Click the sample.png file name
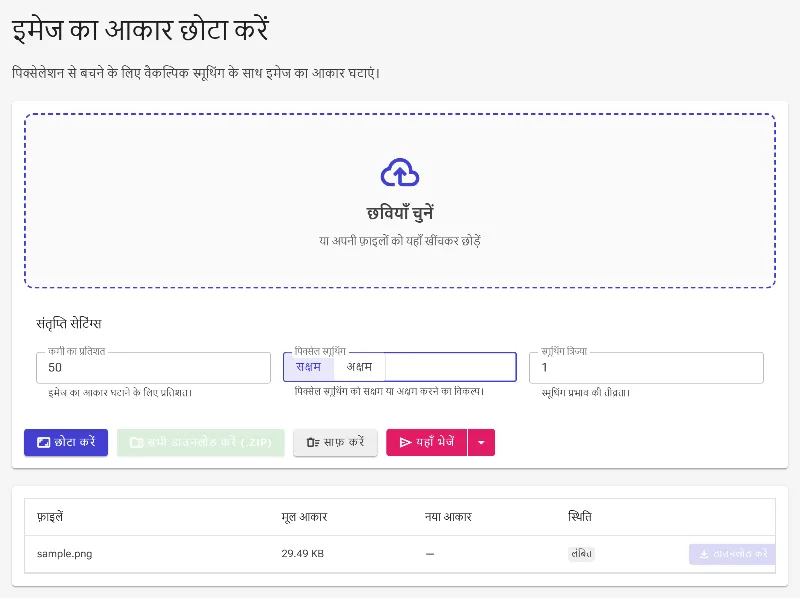The height and width of the screenshot is (598, 800). click(64, 554)
